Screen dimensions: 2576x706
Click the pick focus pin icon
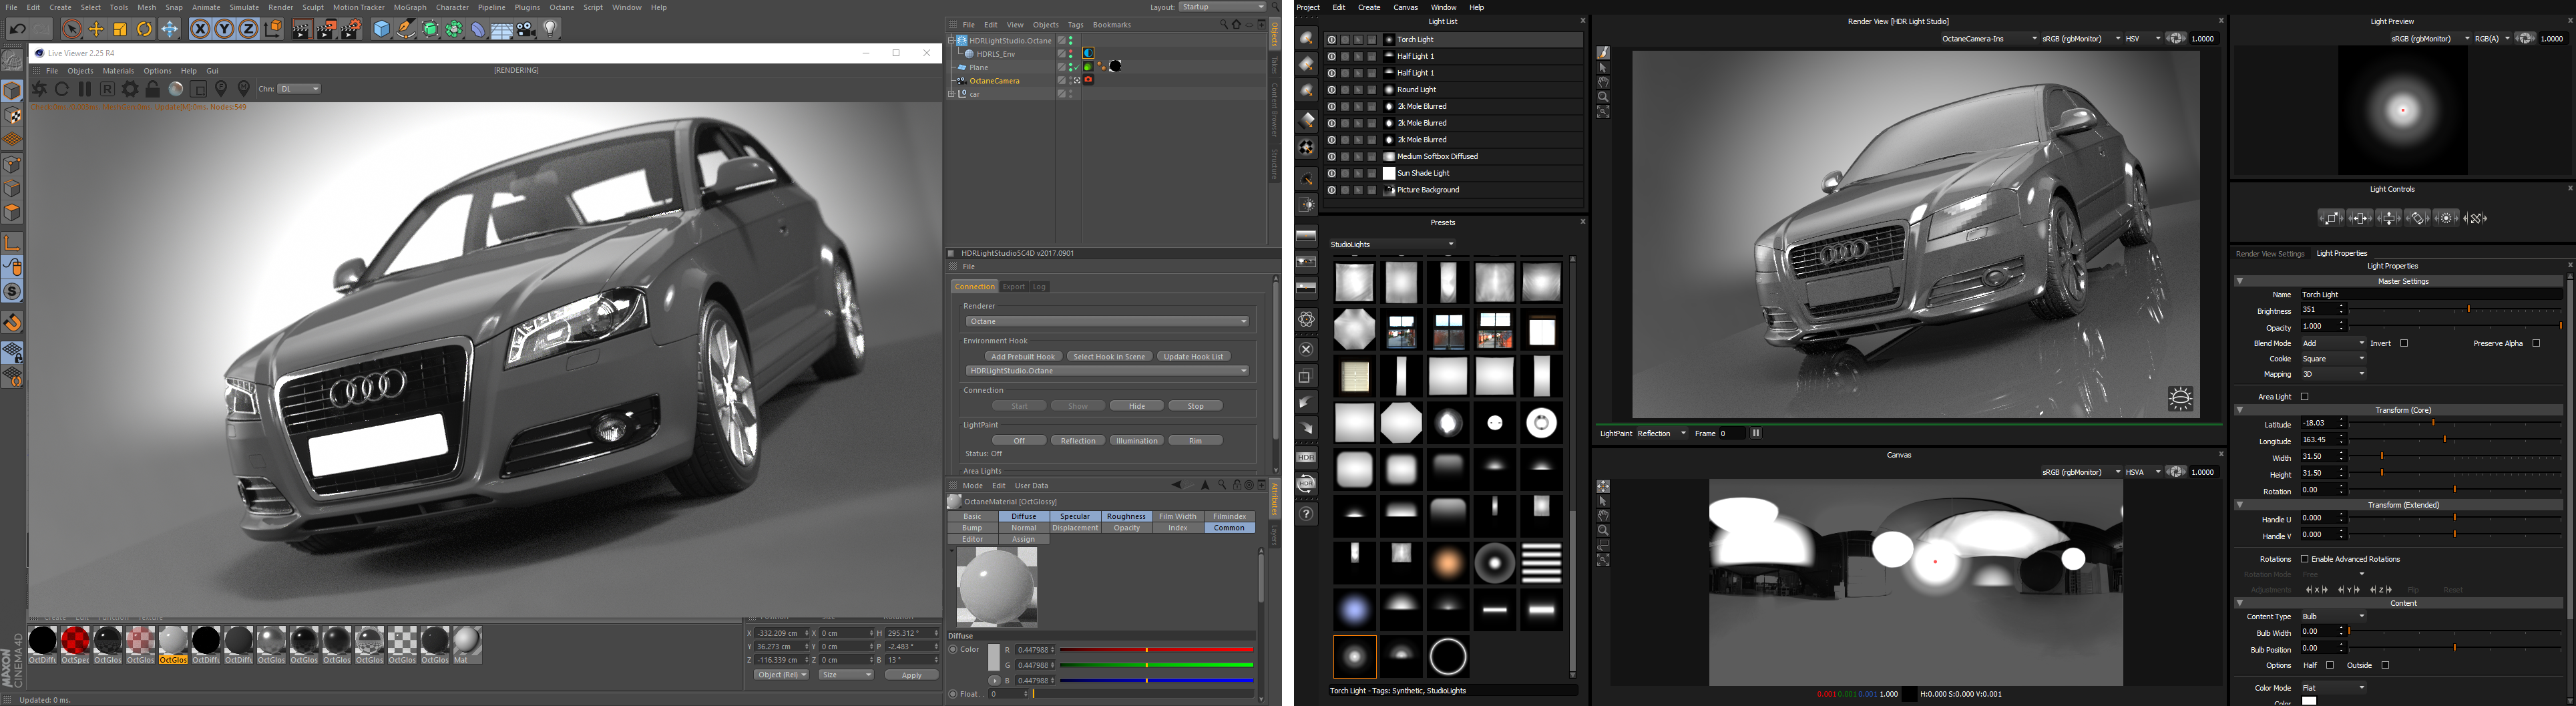tap(222, 89)
